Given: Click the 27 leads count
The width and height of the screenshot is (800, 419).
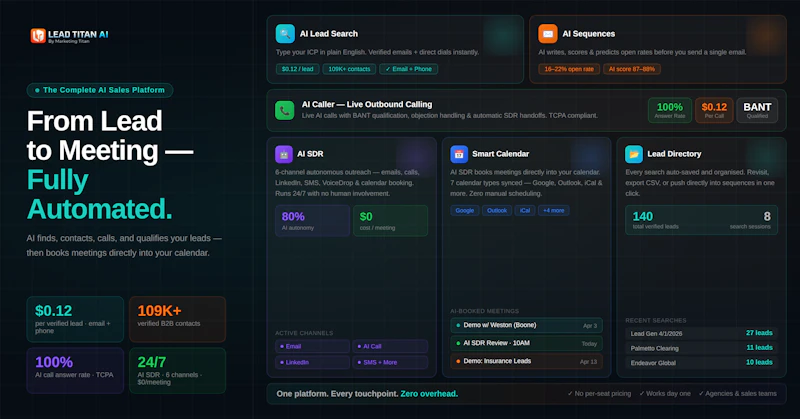Looking at the screenshot, I should pyautogui.click(x=759, y=333).
